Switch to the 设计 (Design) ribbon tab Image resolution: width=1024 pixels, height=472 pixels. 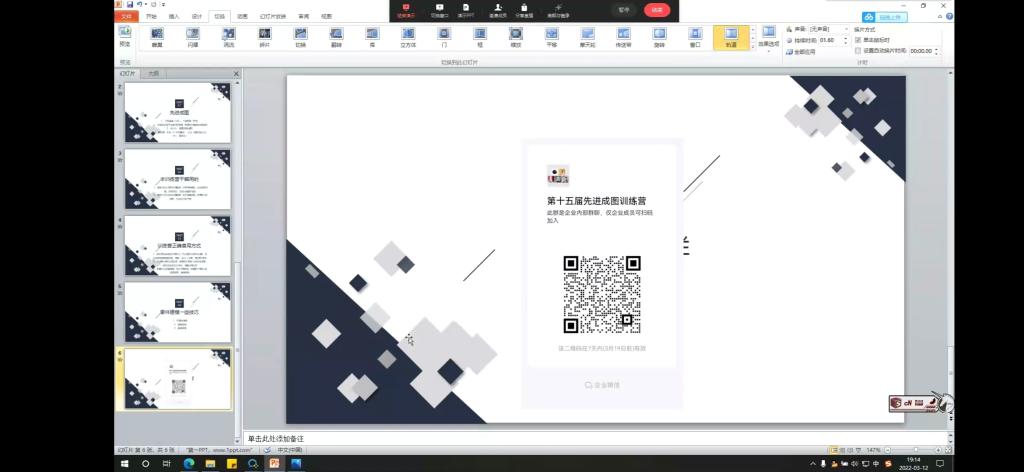click(197, 17)
